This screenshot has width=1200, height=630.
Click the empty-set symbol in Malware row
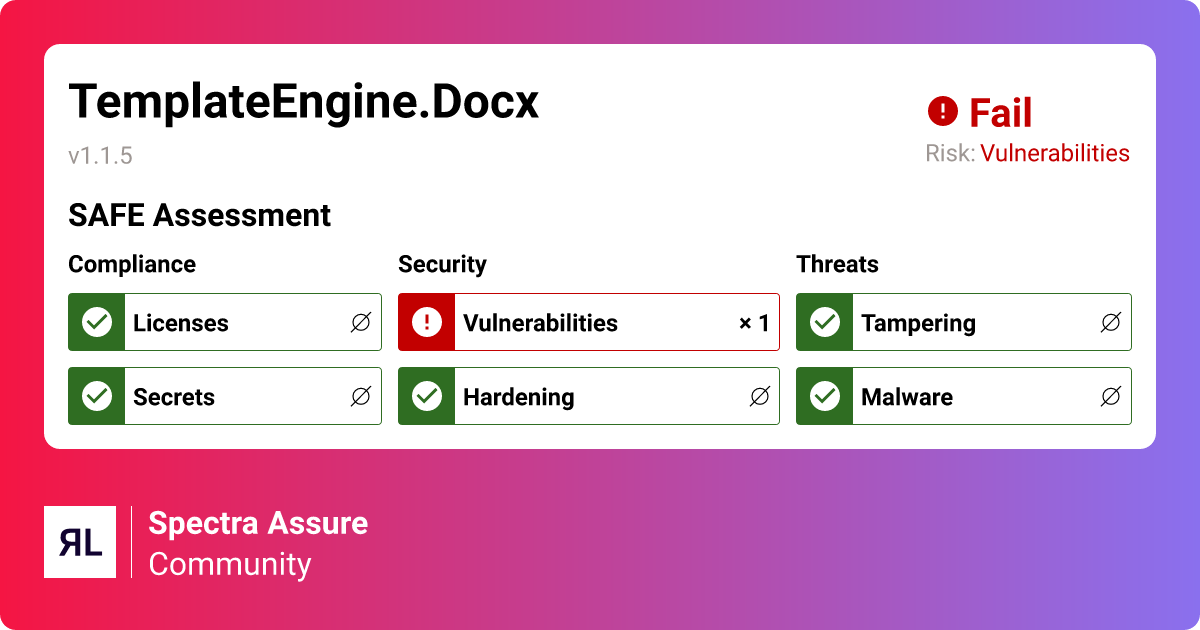(x=1110, y=397)
